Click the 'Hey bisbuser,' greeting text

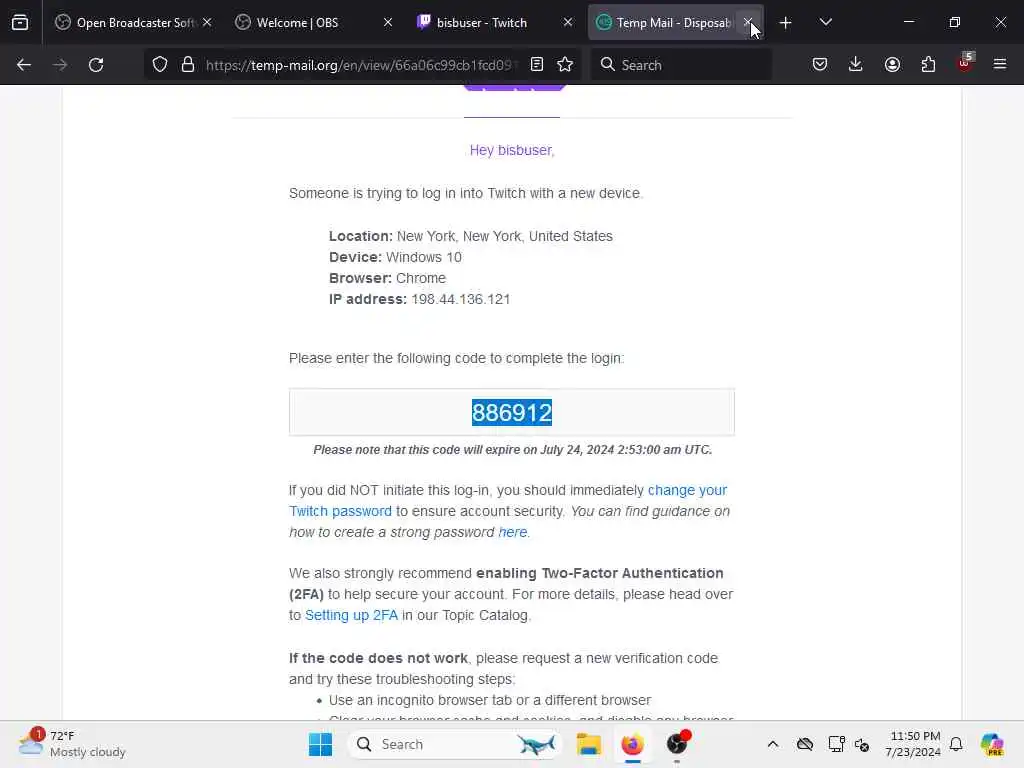point(512,150)
